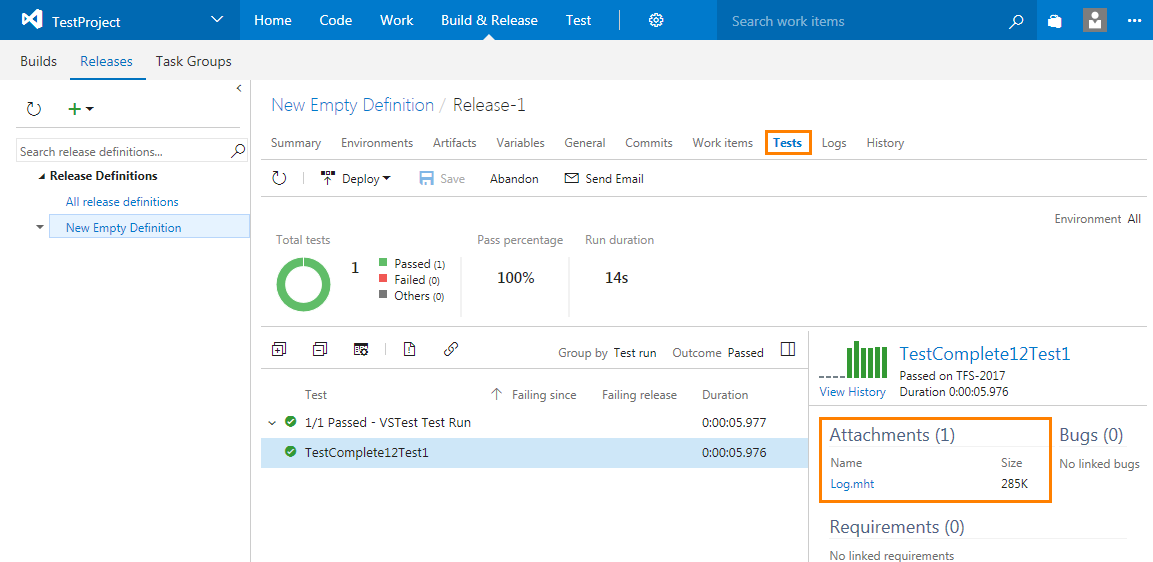Collapse the left definitions panel

pyautogui.click(x=239, y=88)
